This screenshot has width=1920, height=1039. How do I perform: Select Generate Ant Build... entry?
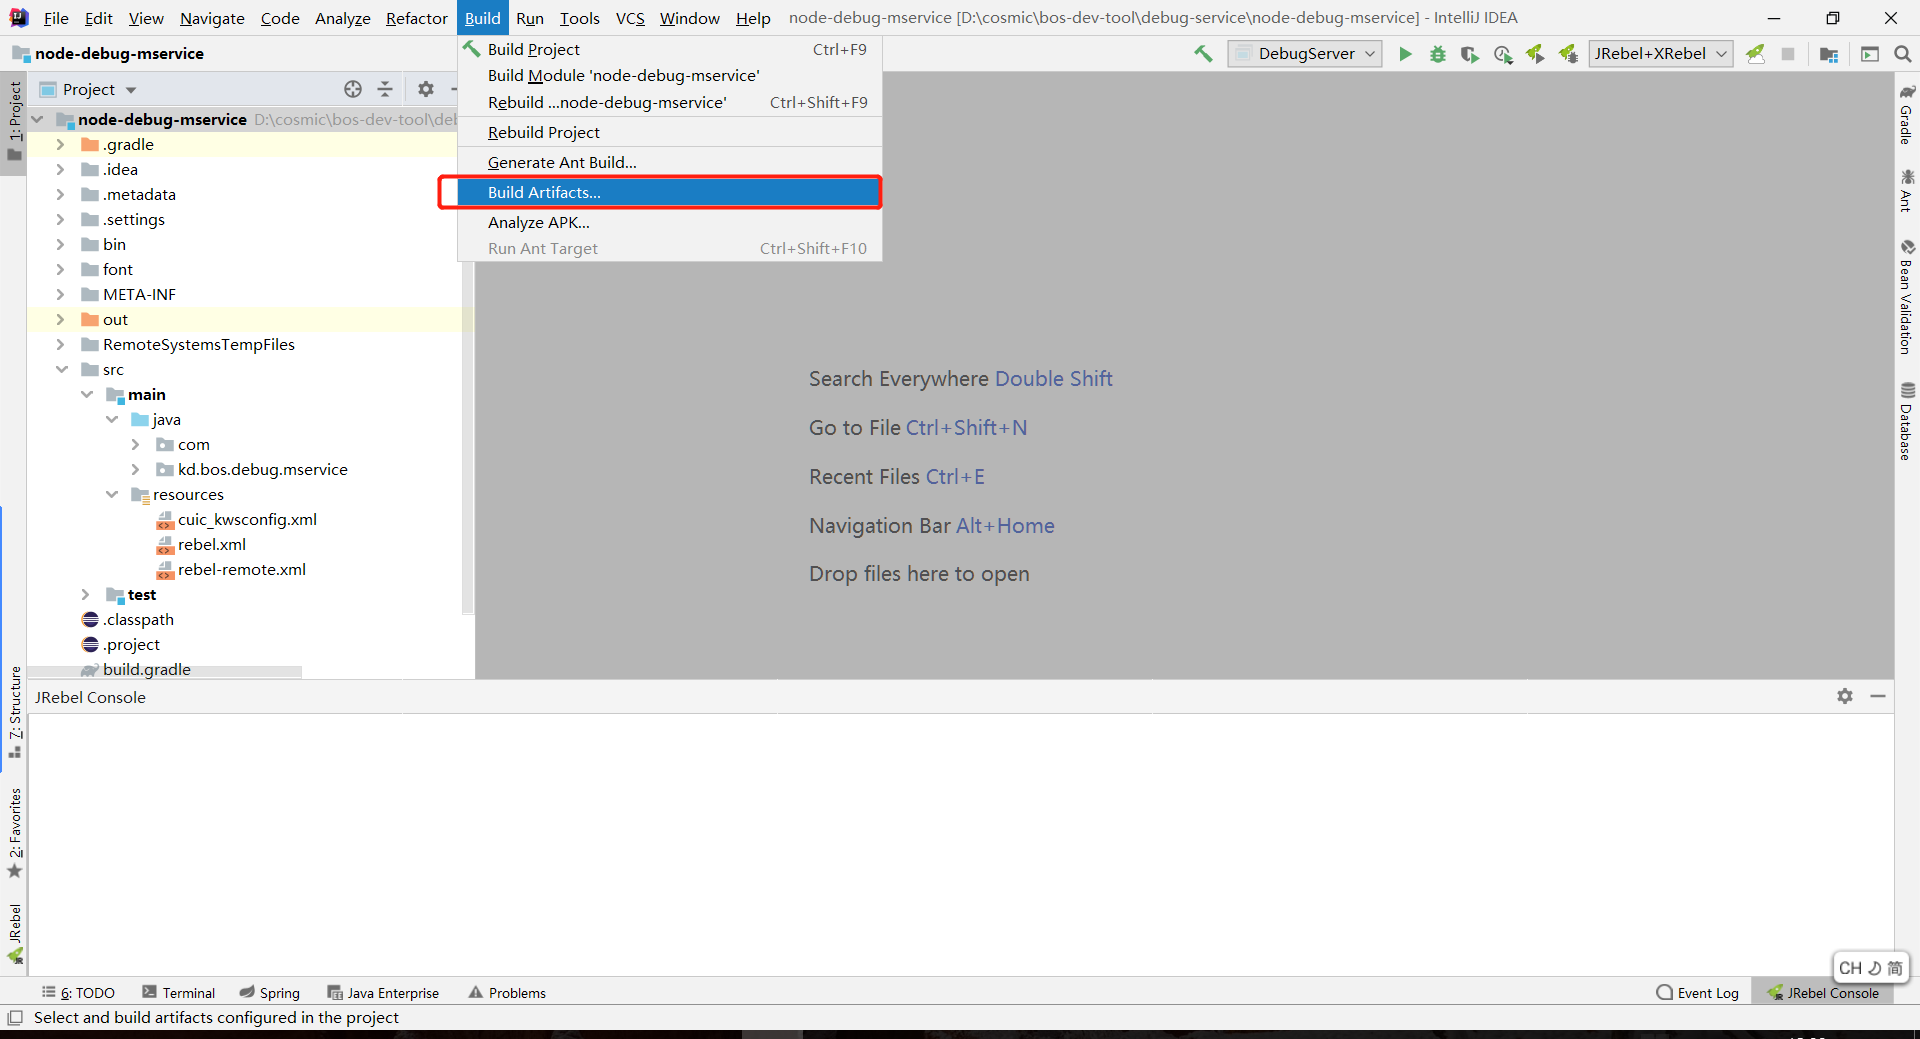point(670,162)
